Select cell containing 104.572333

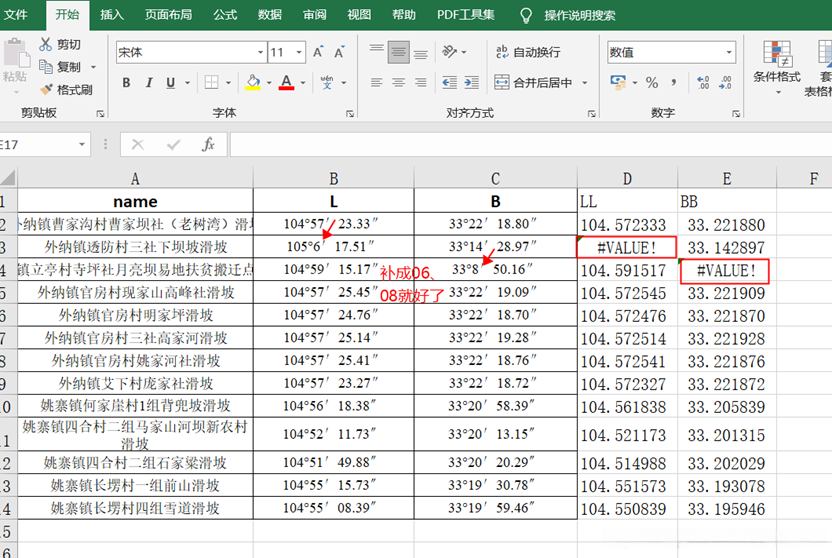[x=627, y=224]
